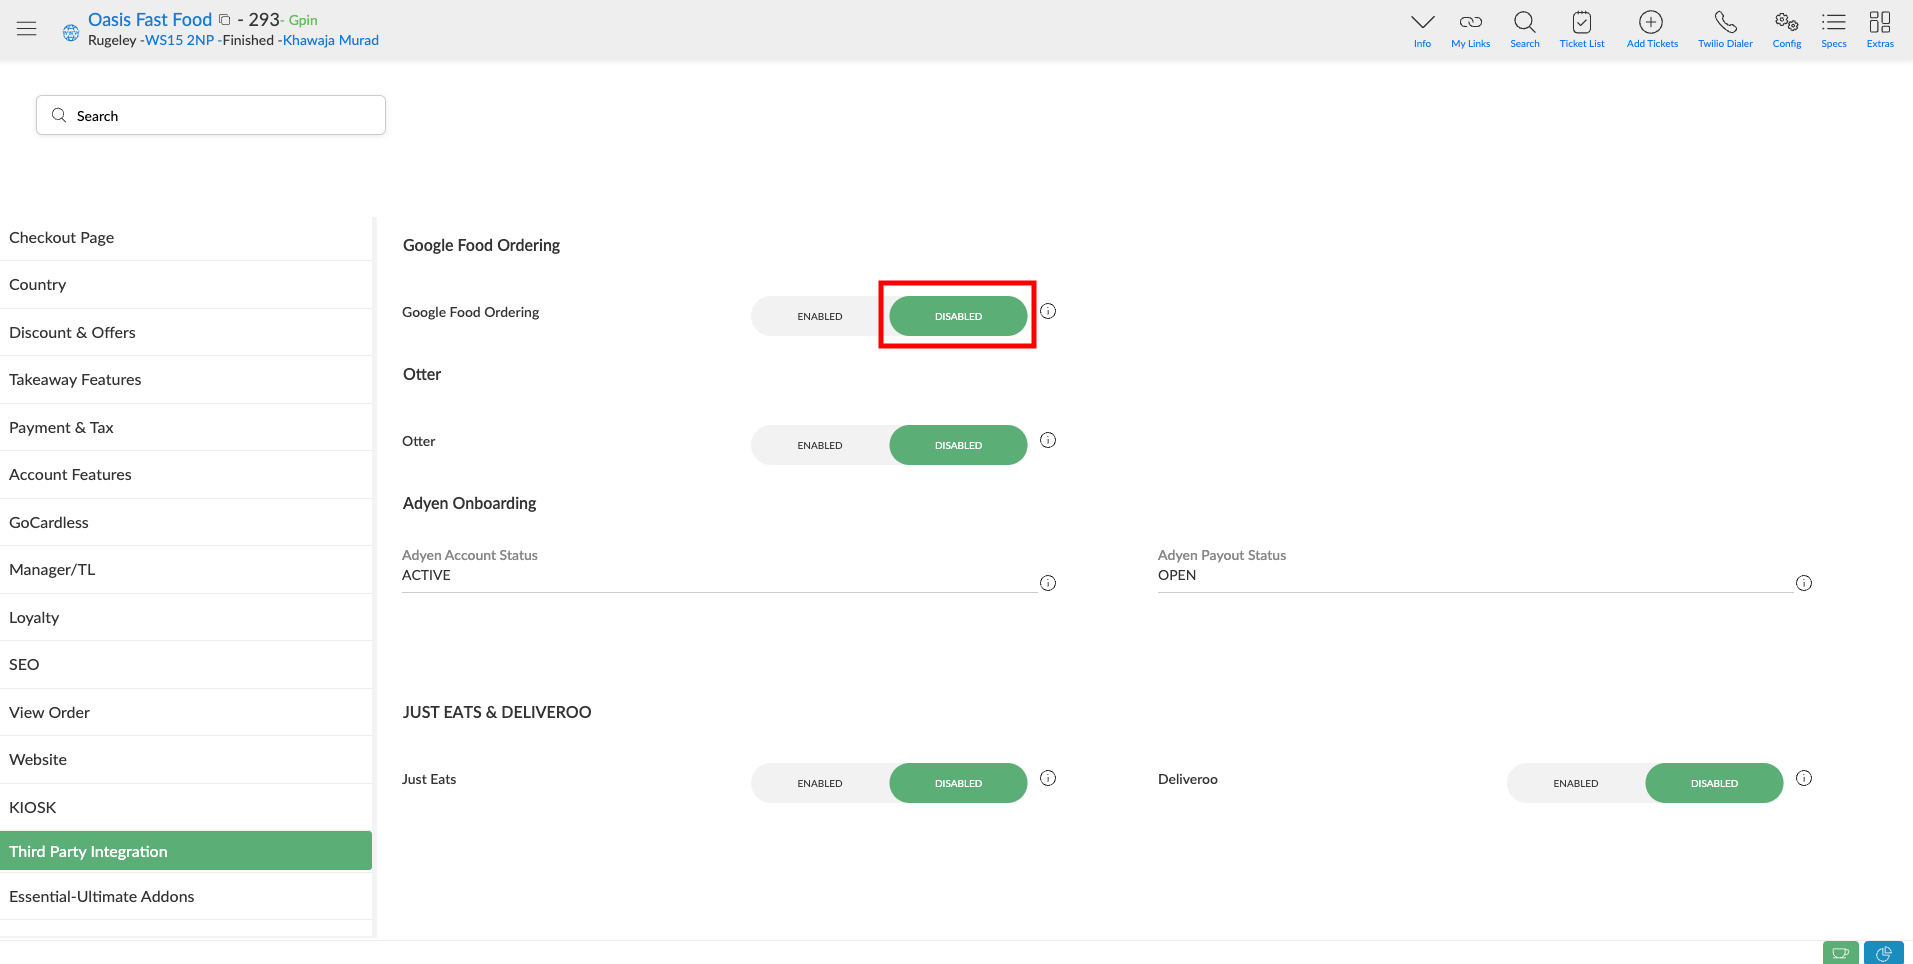Image resolution: width=1913 pixels, height=964 pixels.
Task: Click the WS15 2NP postcode link
Action: 180,40
